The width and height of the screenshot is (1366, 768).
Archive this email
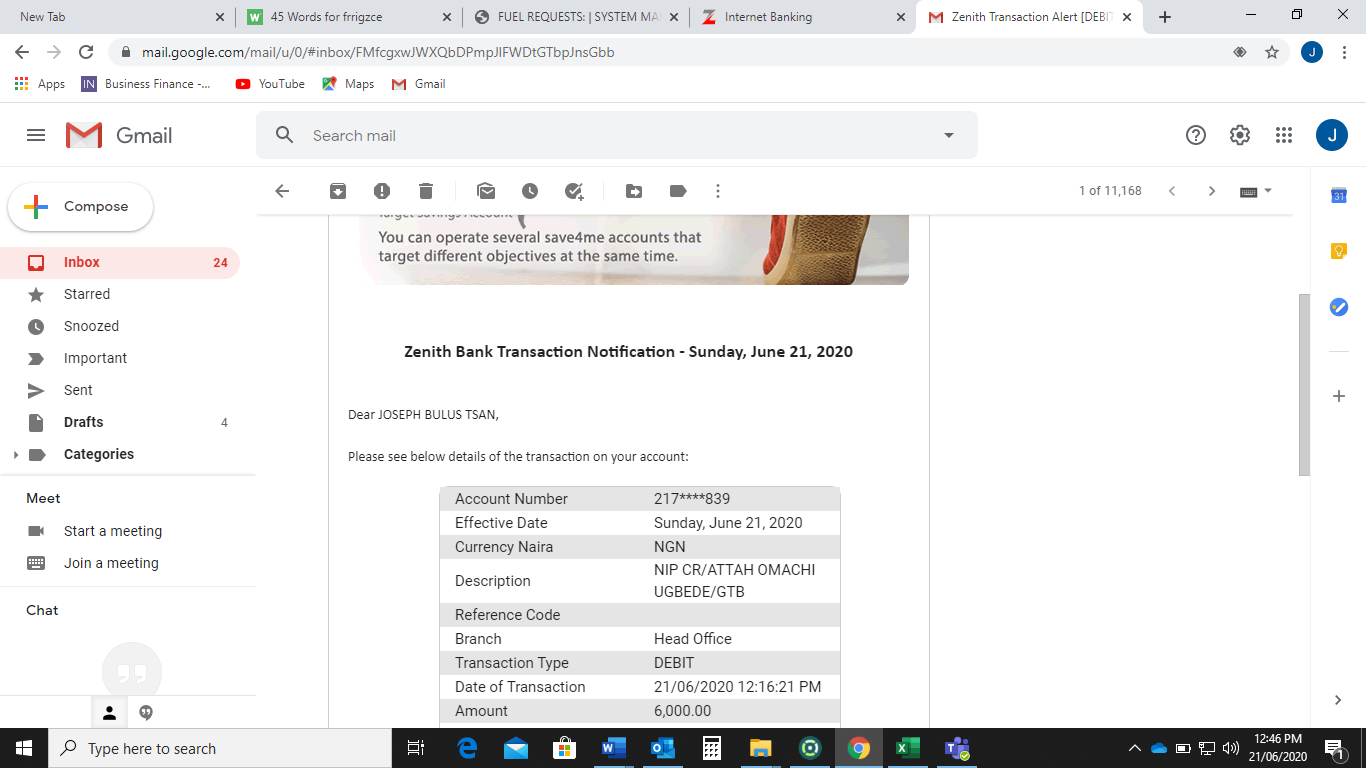pyautogui.click(x=338, y=191)
